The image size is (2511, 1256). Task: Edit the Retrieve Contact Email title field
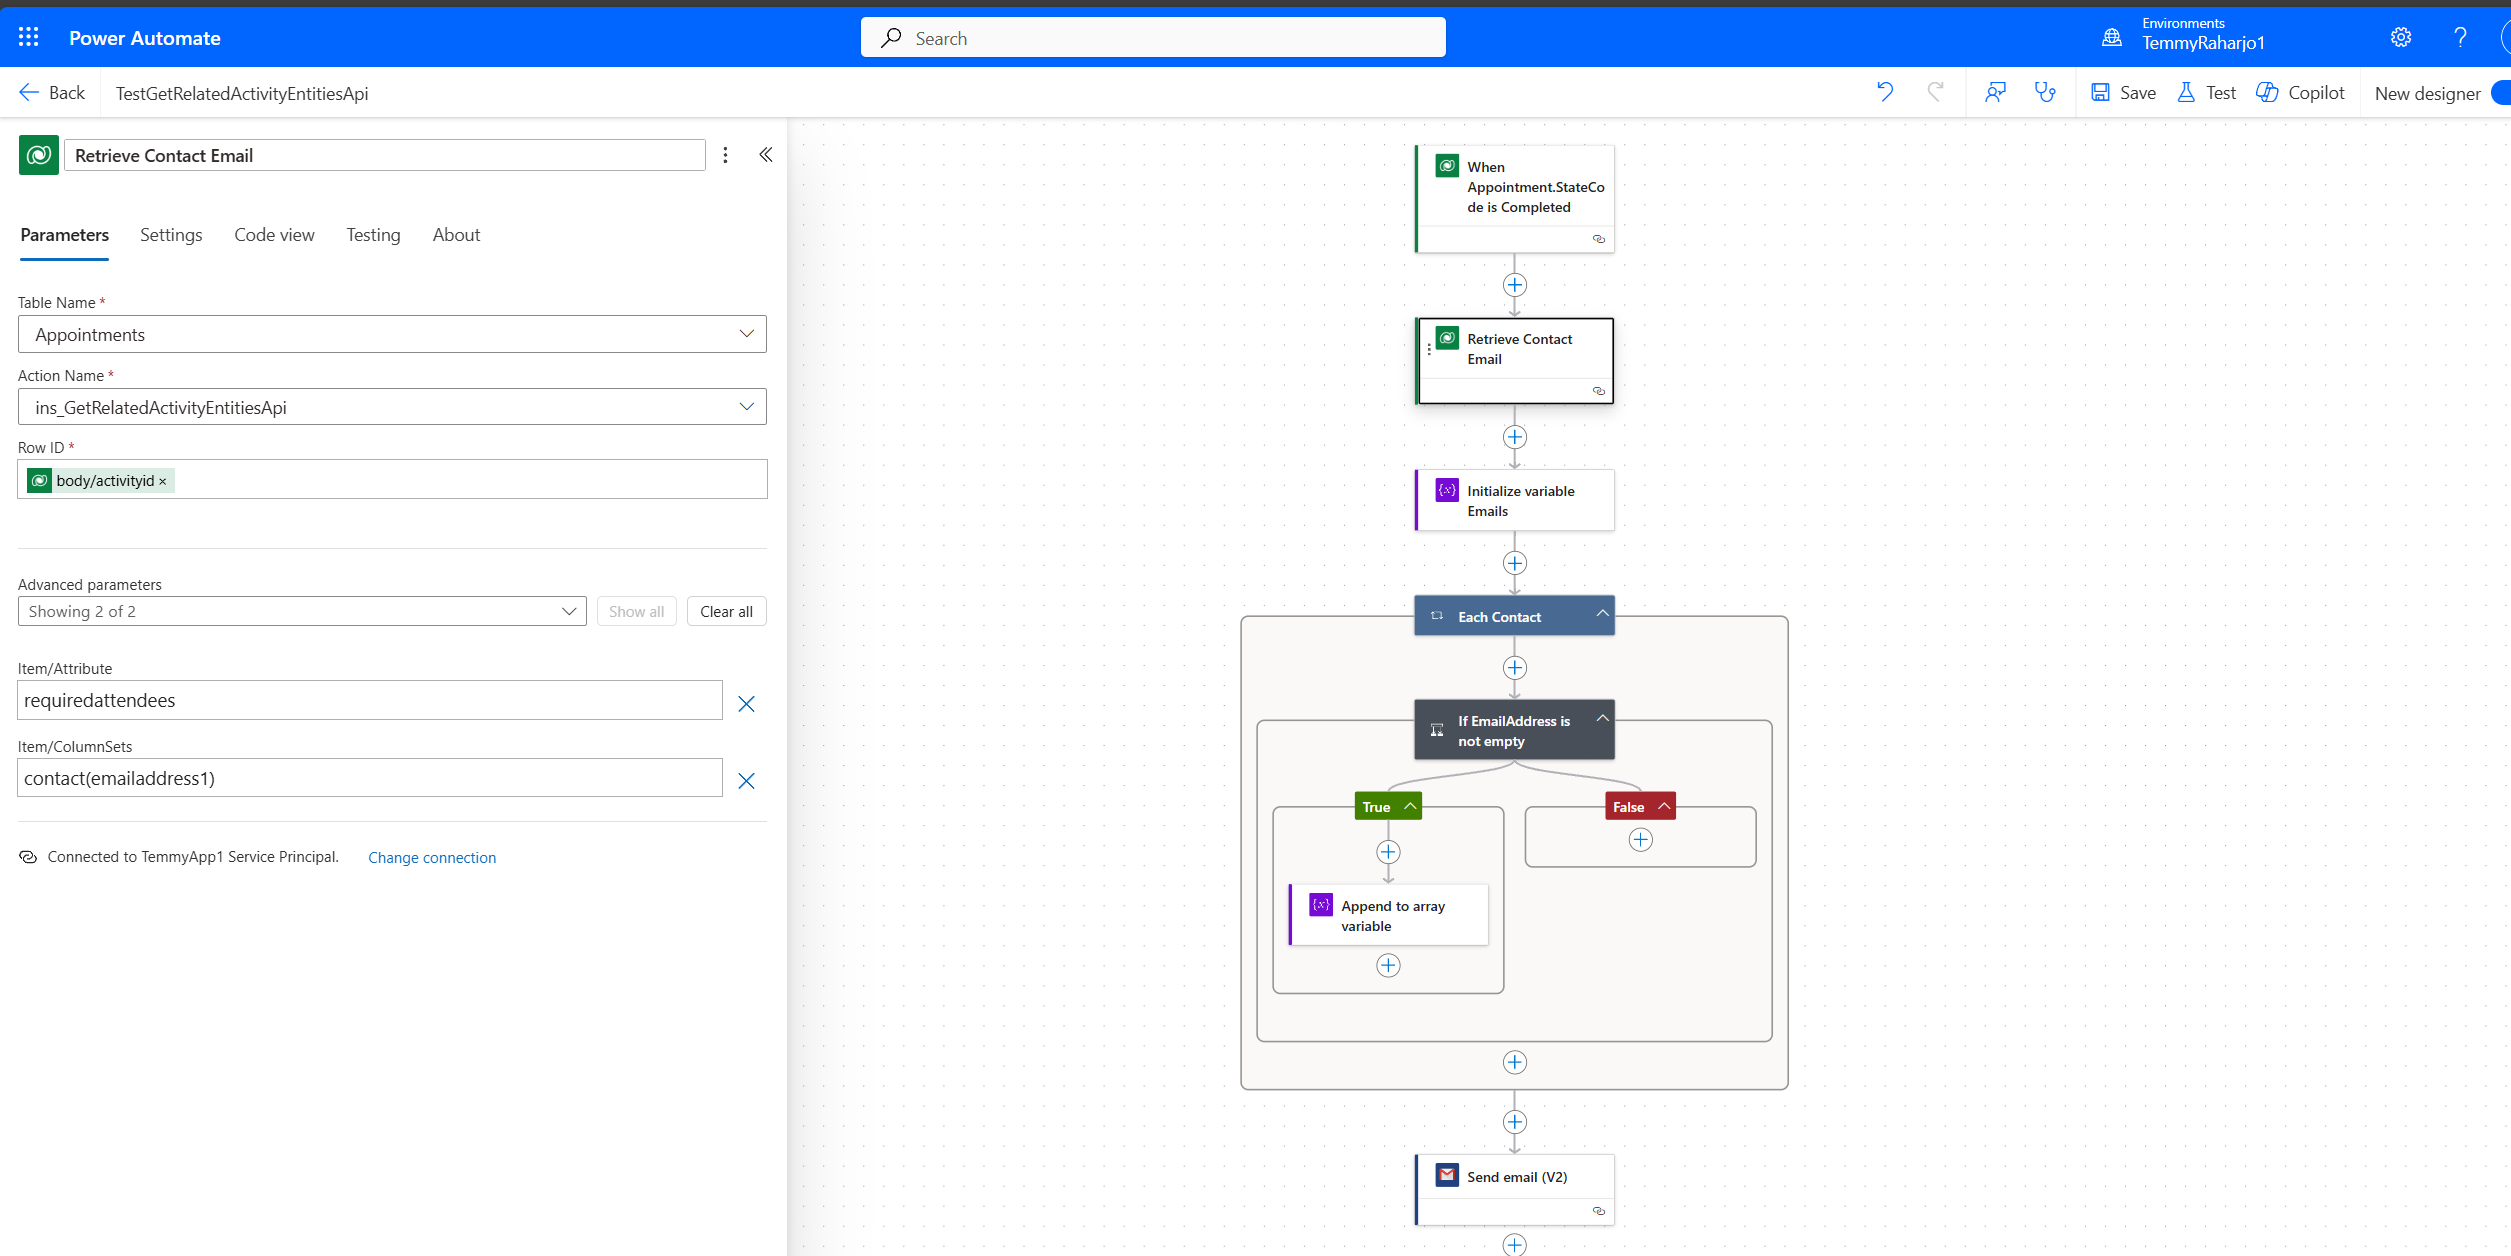pos(384,155)
